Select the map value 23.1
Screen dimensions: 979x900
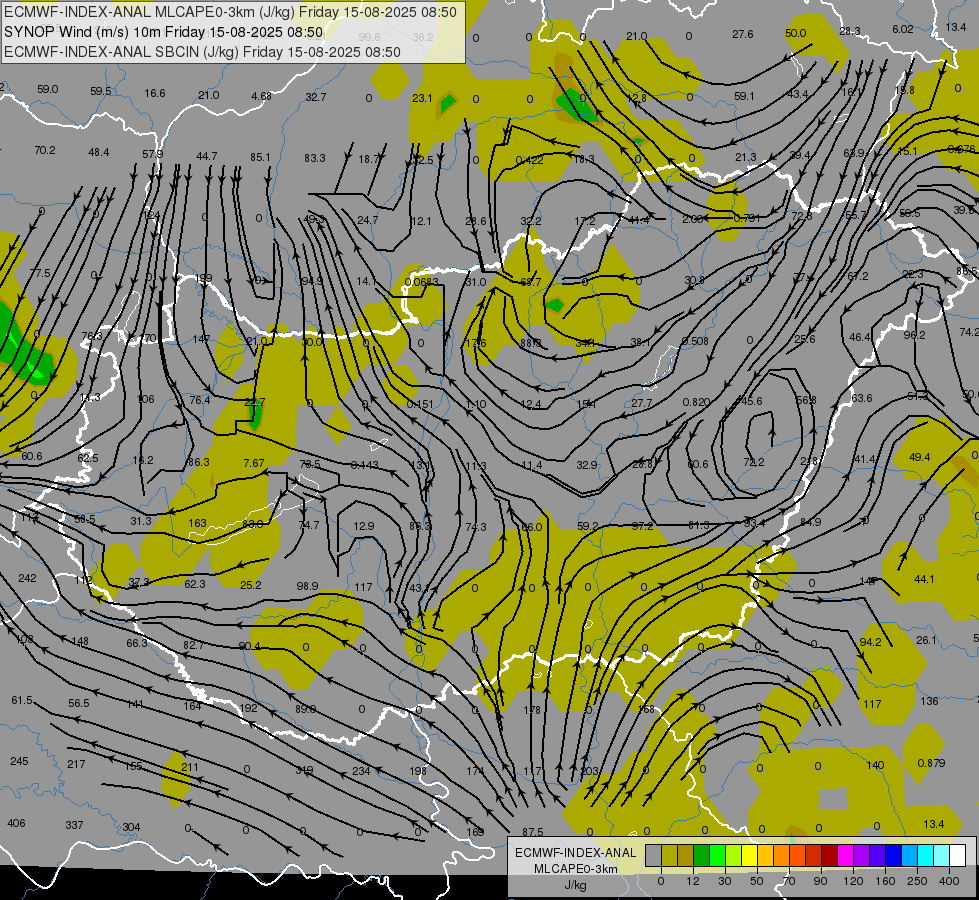(422, 97)
